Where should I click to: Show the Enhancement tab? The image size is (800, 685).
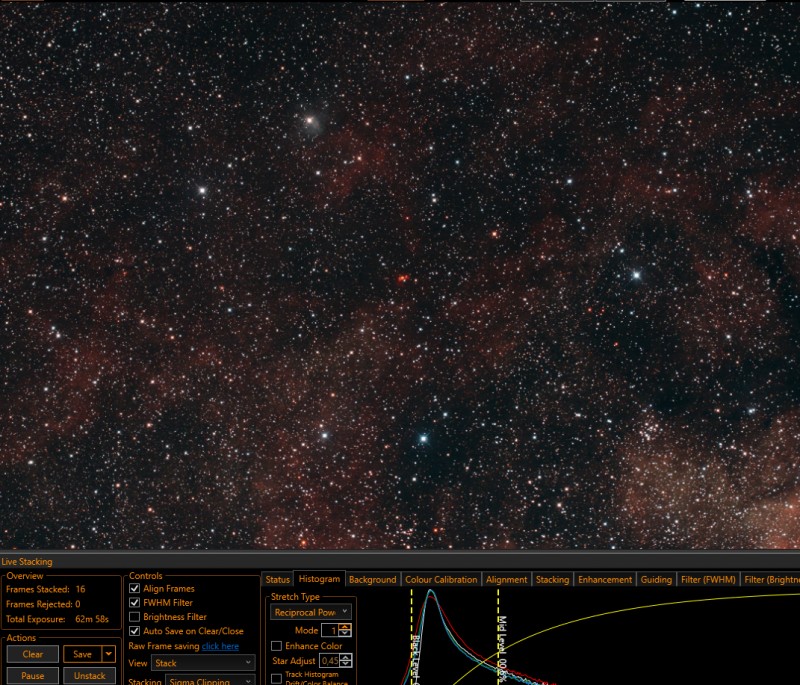pyautogui.click(x=605, y=579)
